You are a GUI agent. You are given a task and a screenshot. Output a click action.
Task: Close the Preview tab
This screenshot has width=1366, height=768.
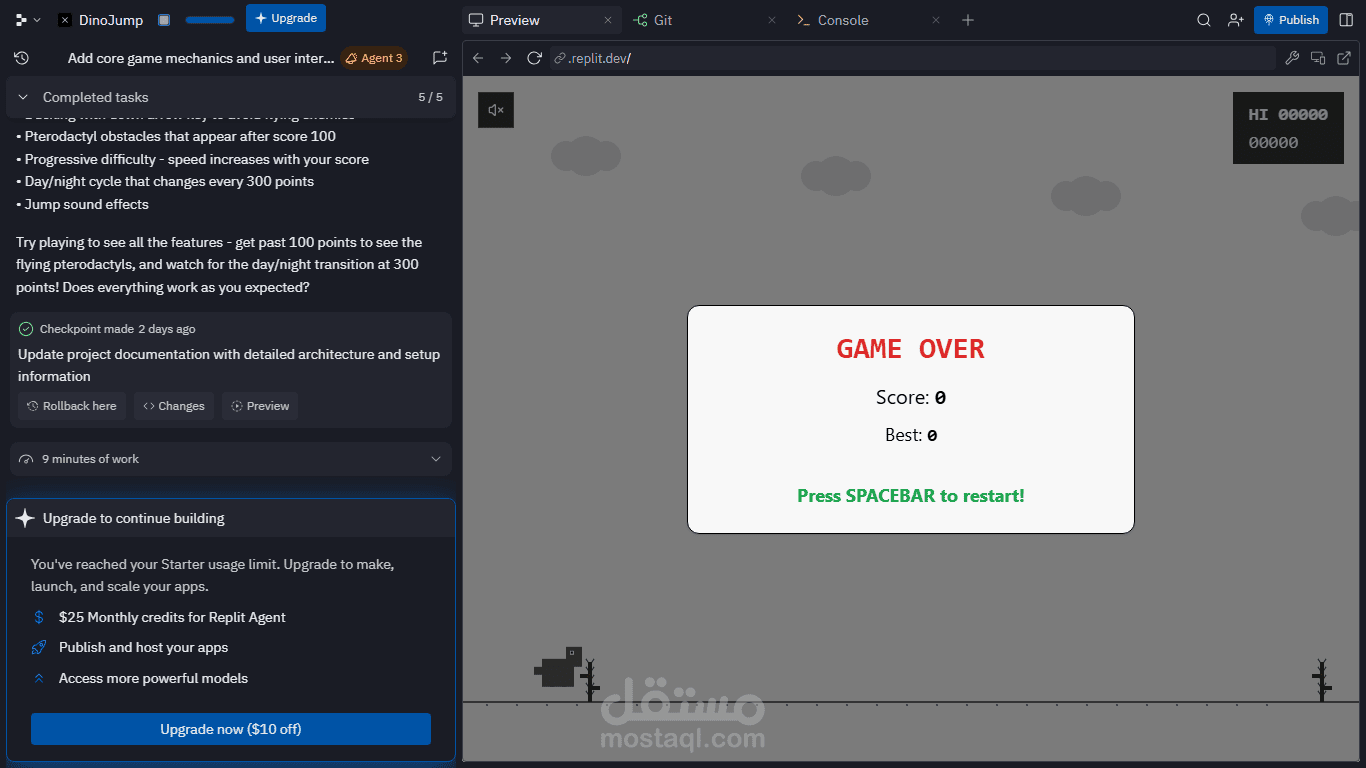coord(607,20)
